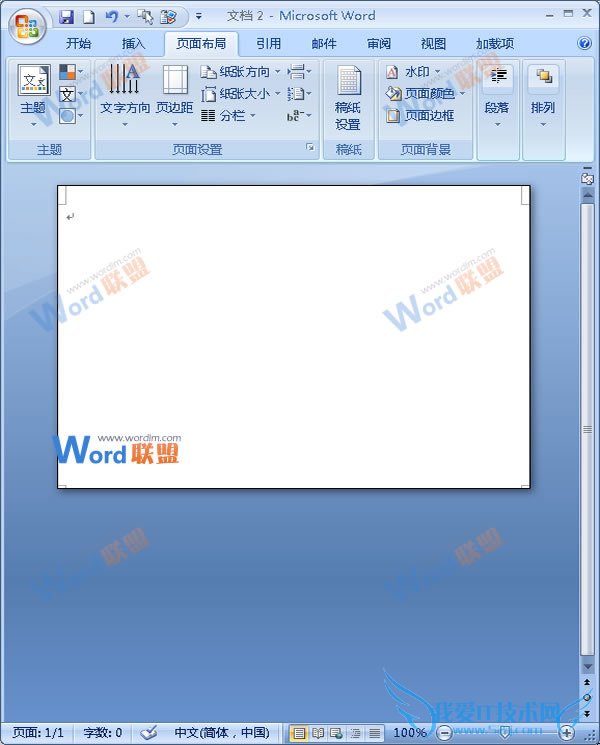Click 页面: 1/1 in status bar

(38, 733)
